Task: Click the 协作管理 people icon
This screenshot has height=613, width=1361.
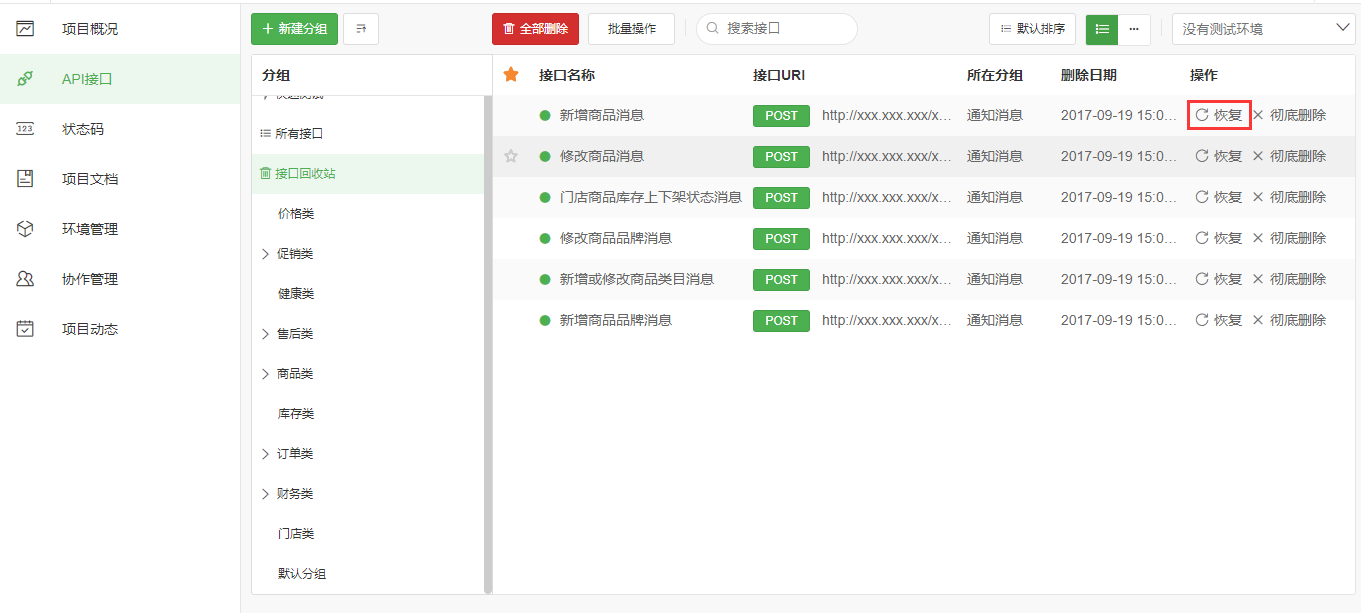Action: 26,279
